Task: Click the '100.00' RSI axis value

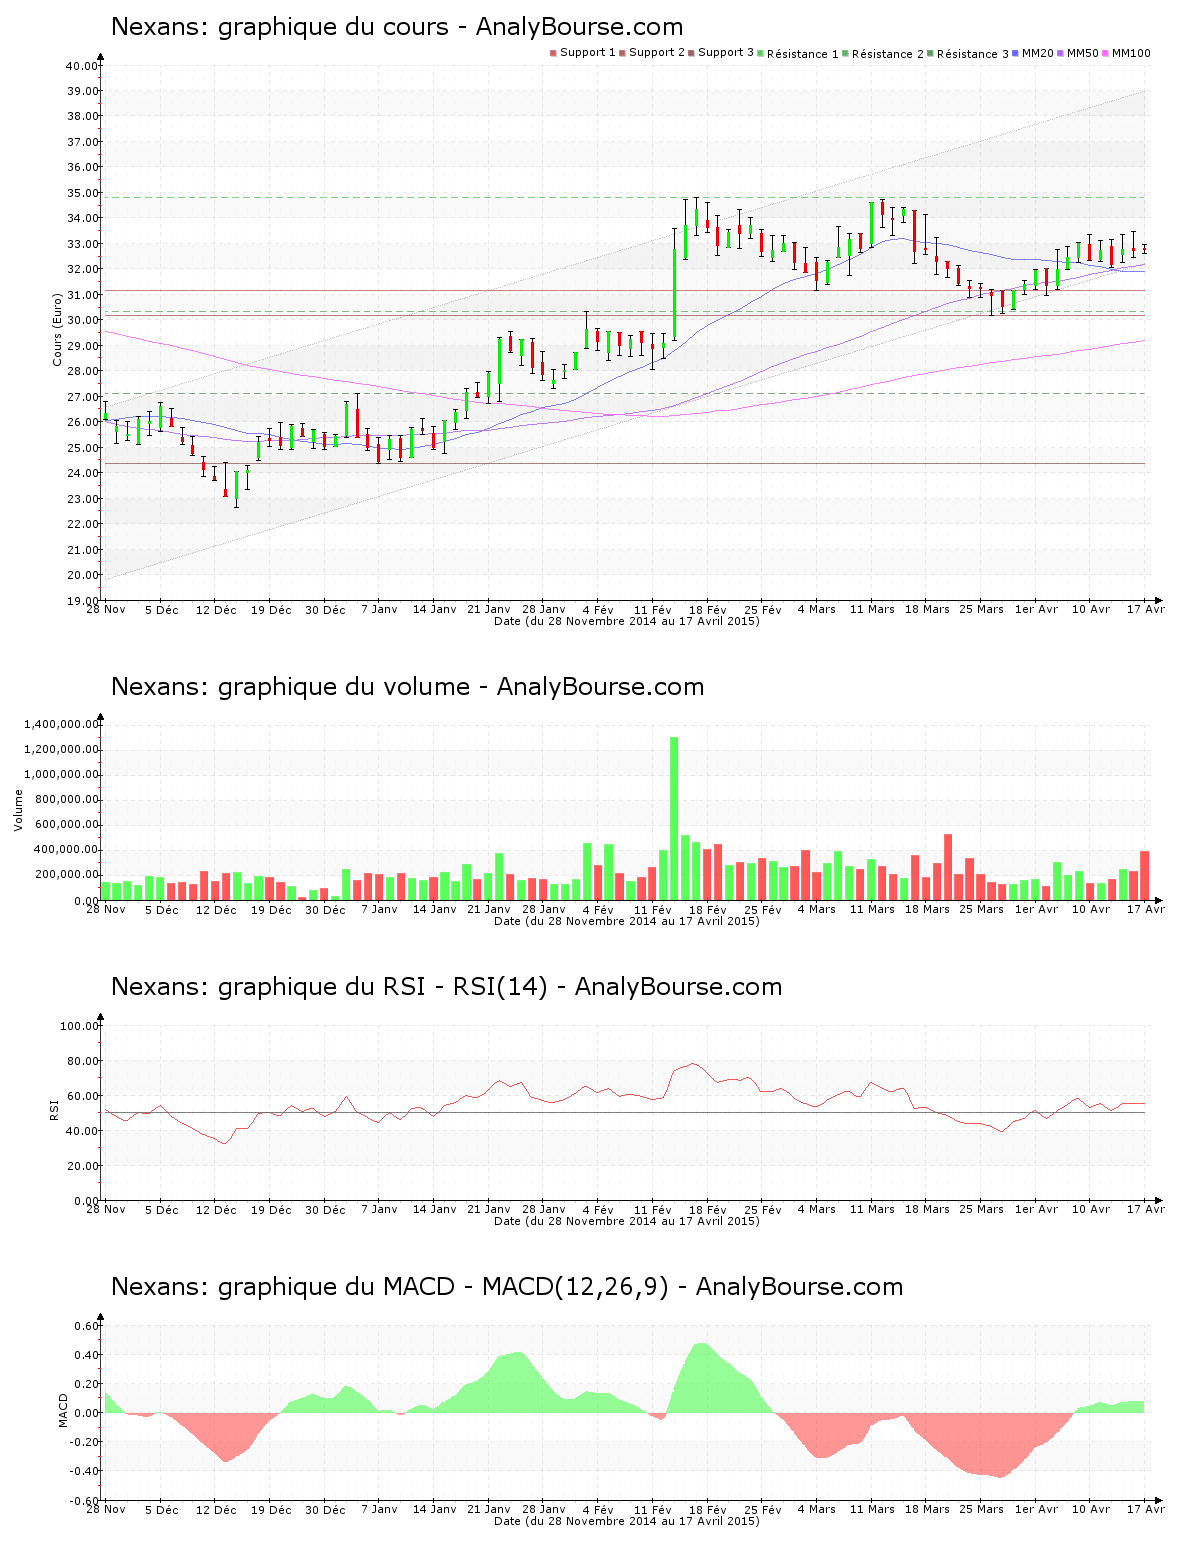Action: (x=79, y=1026)
